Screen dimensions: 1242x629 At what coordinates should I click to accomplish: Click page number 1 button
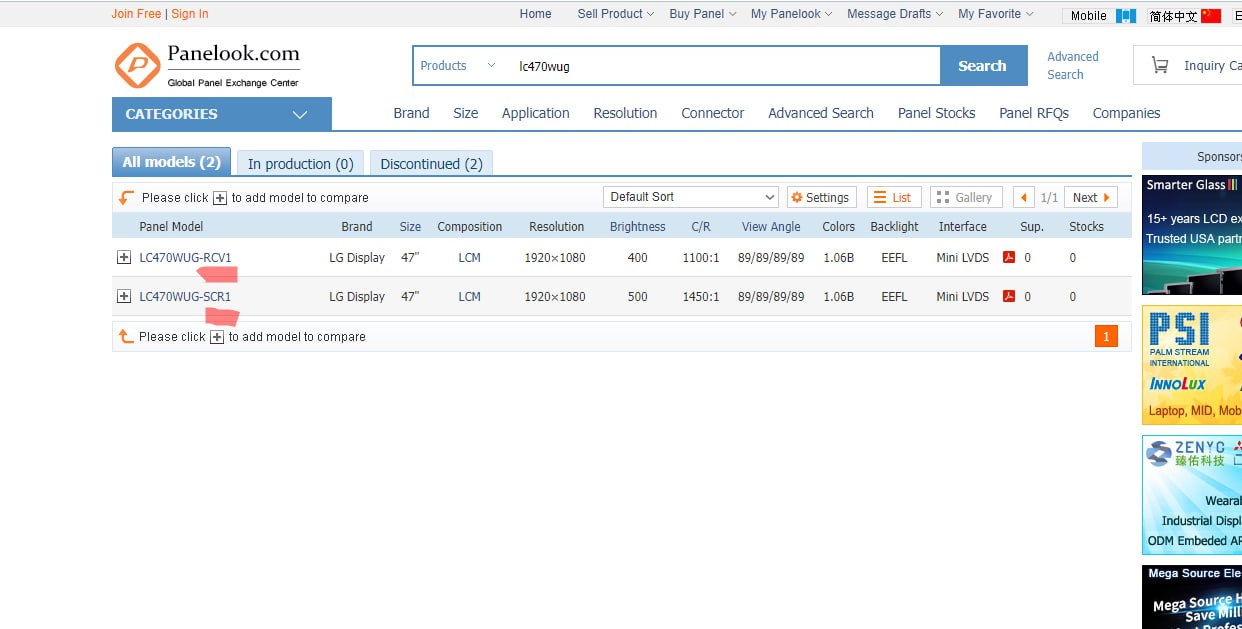1106,337
